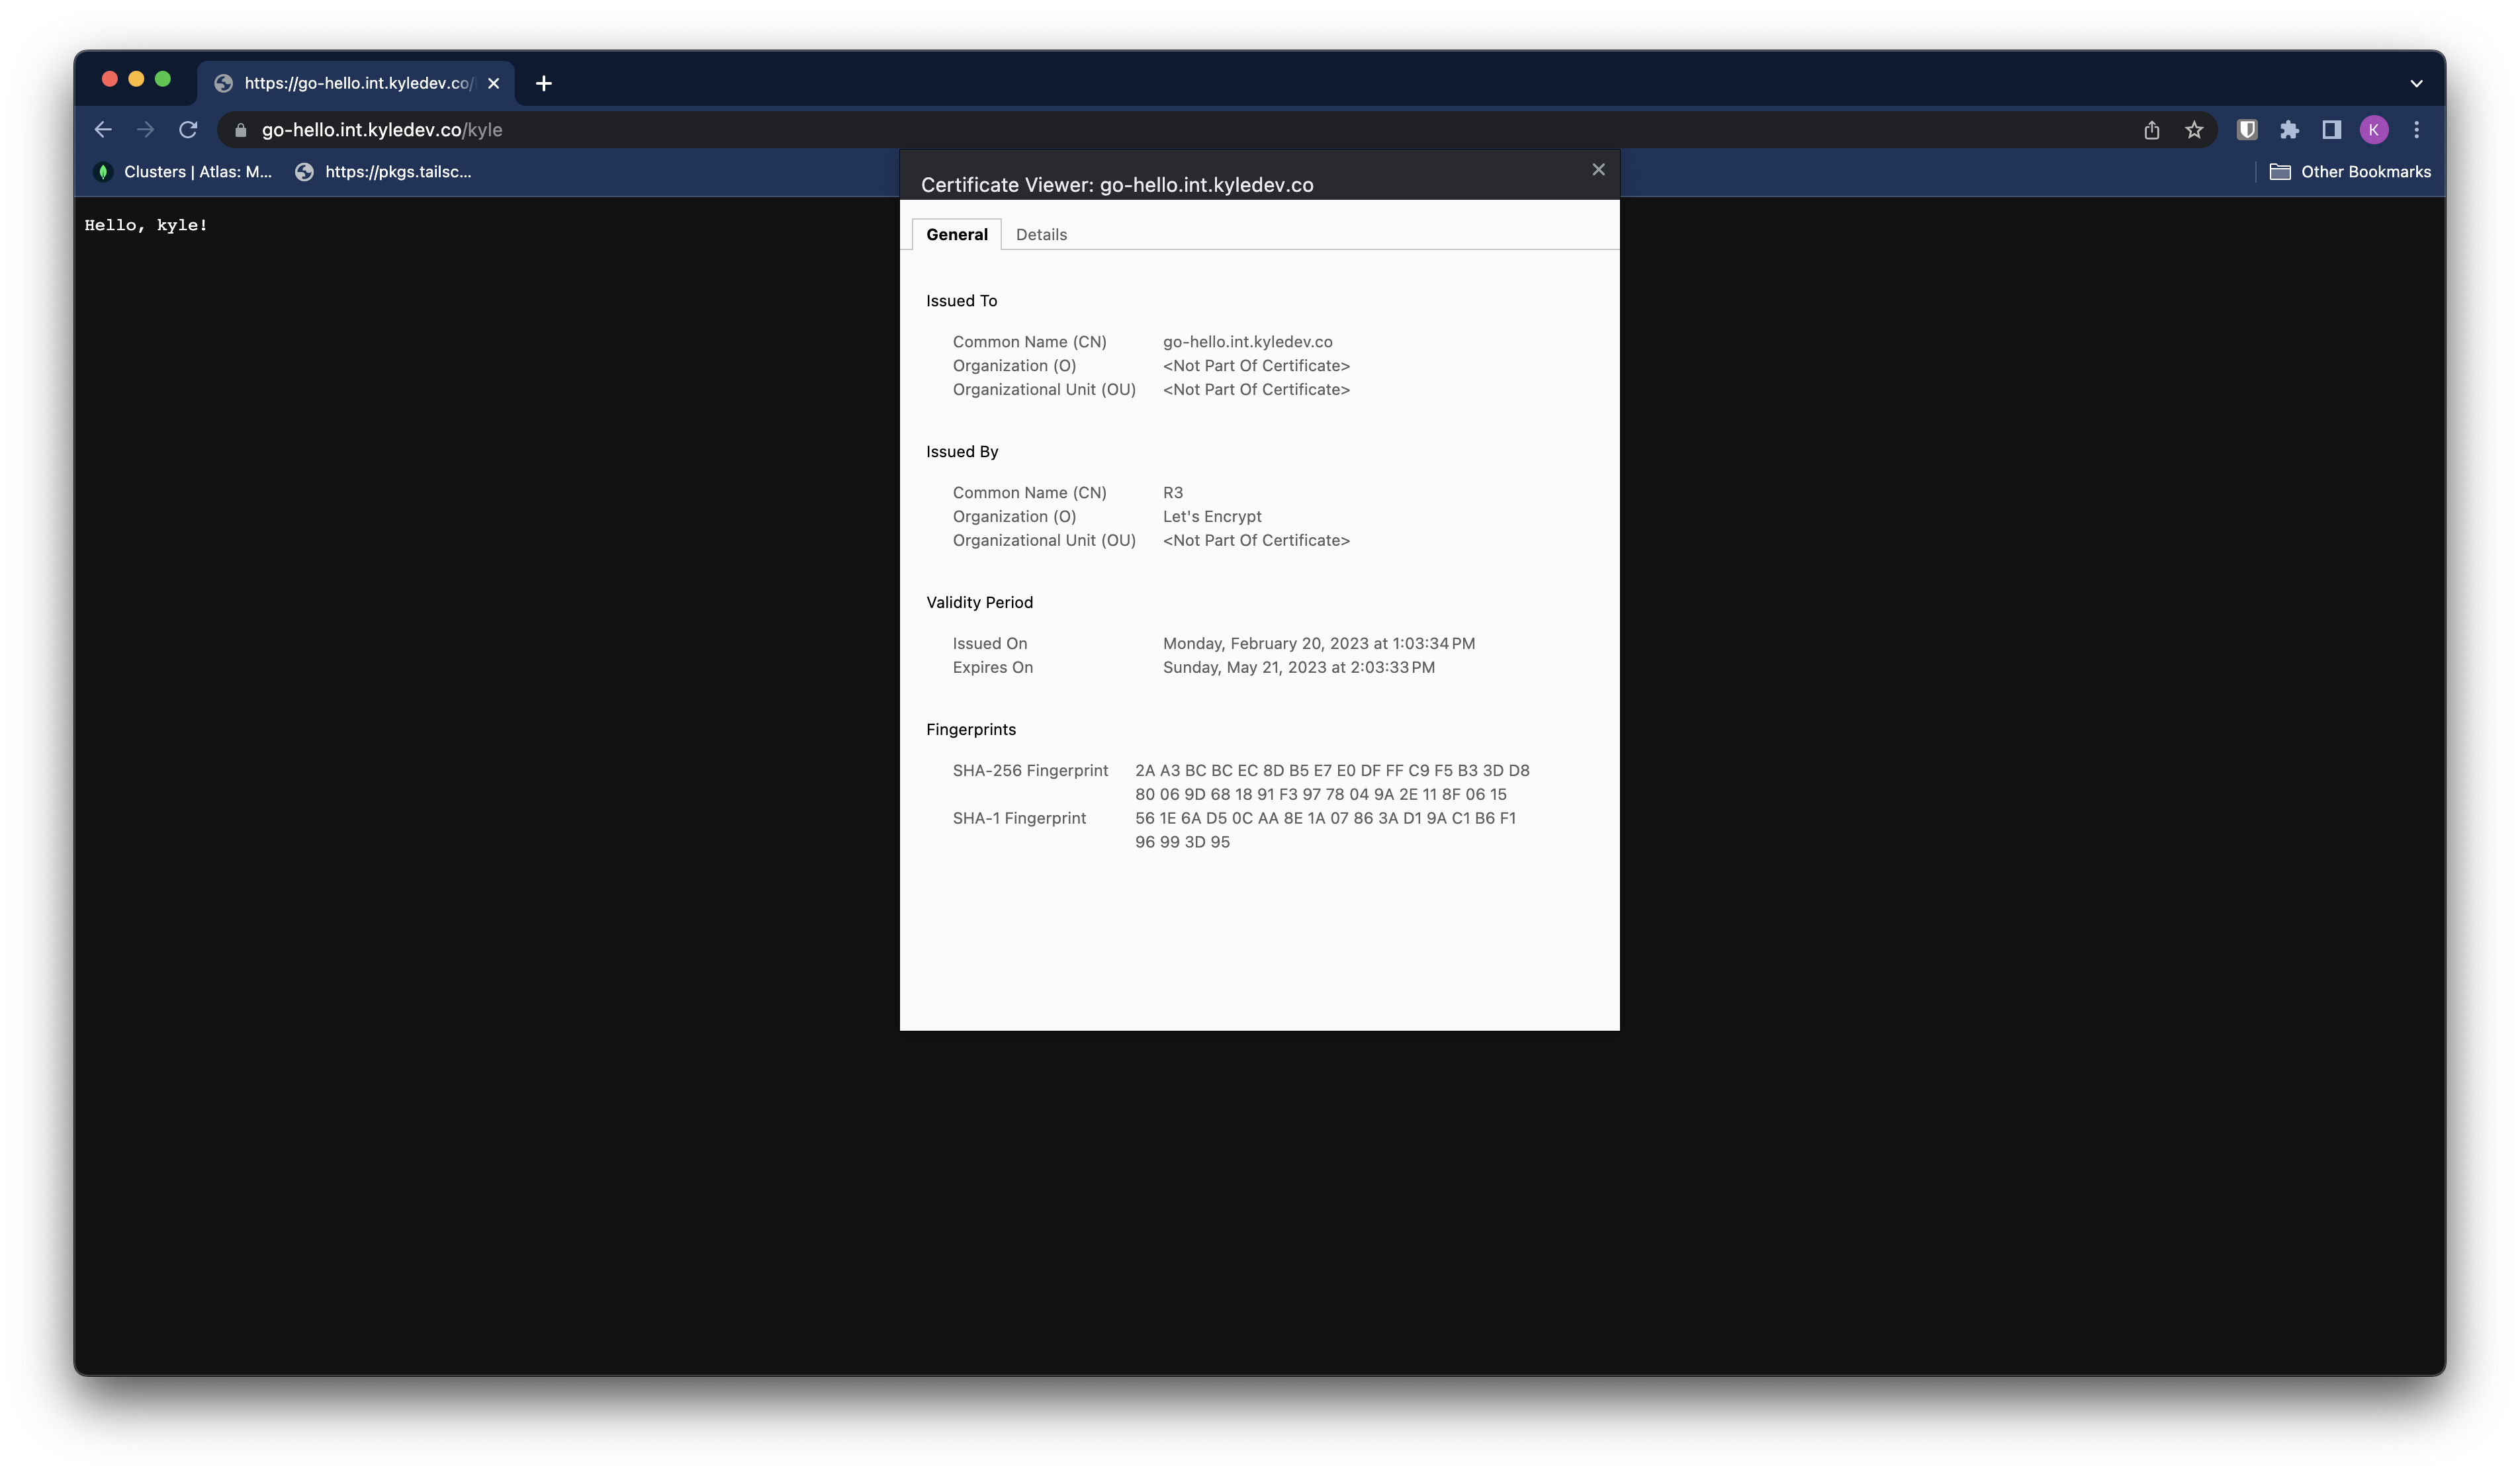The image size is (2520, 1474).
Task: Click the Fingerprints section heading
Action: pos(970,729)
